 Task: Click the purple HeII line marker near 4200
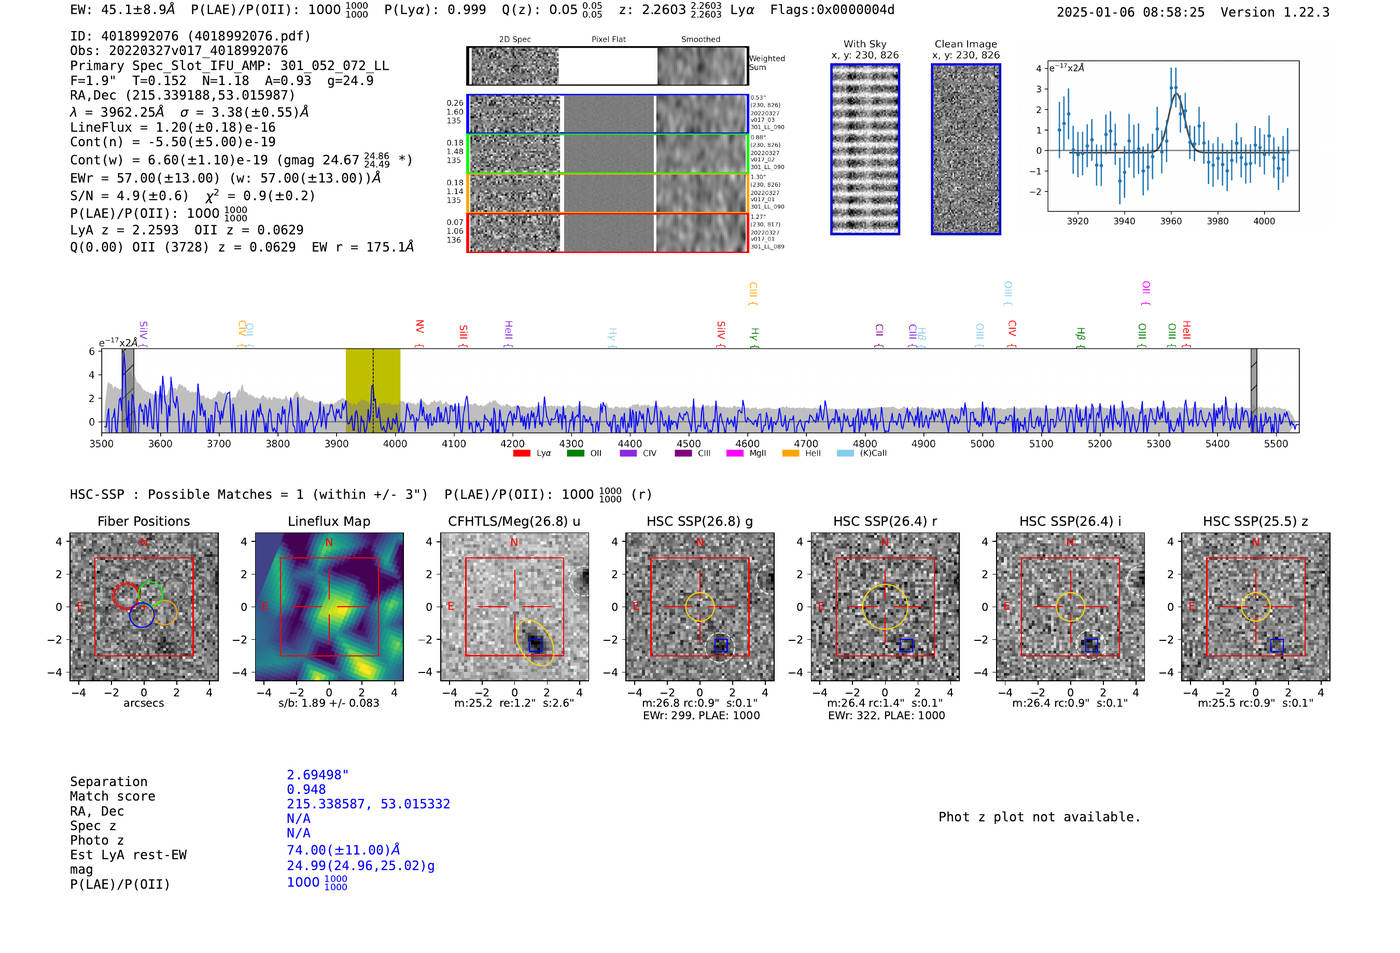tap(508, 333)
